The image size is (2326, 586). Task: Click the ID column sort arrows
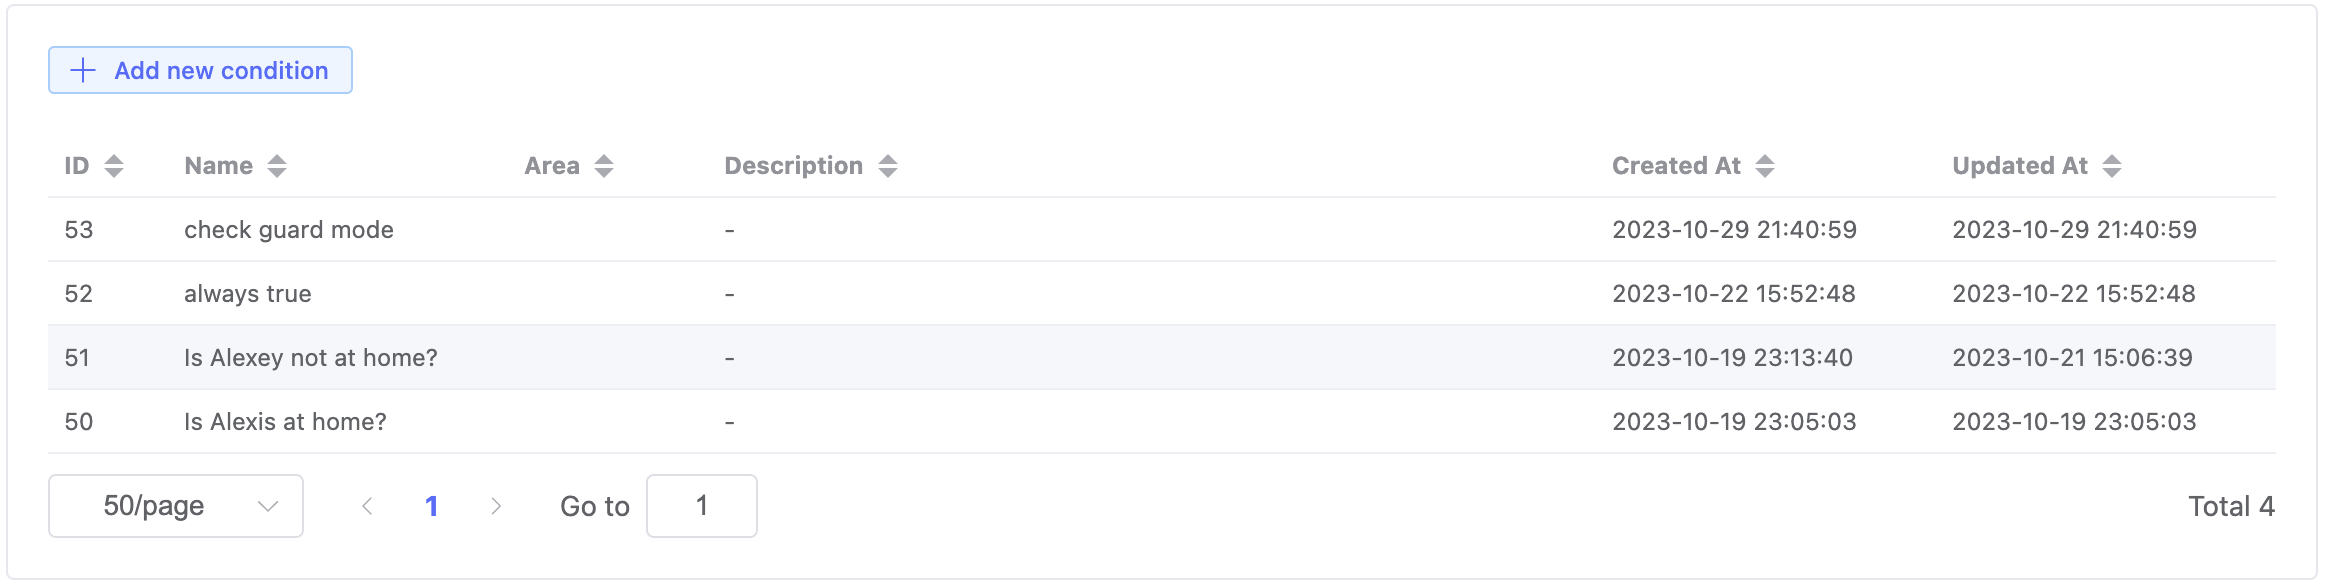114,166
